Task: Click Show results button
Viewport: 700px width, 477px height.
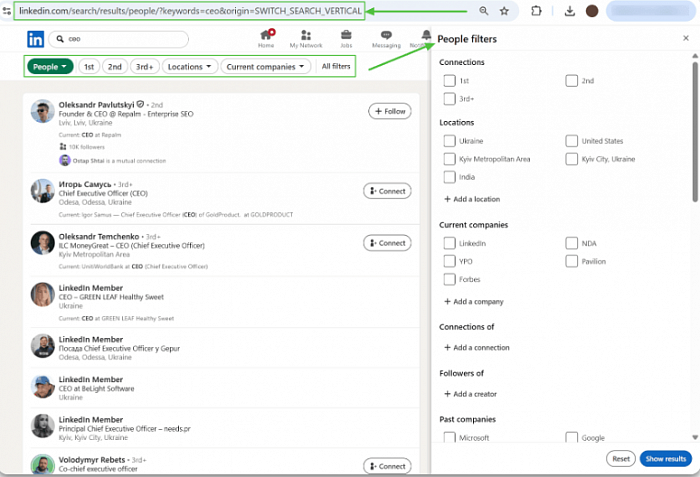Action: click(666, 459)
